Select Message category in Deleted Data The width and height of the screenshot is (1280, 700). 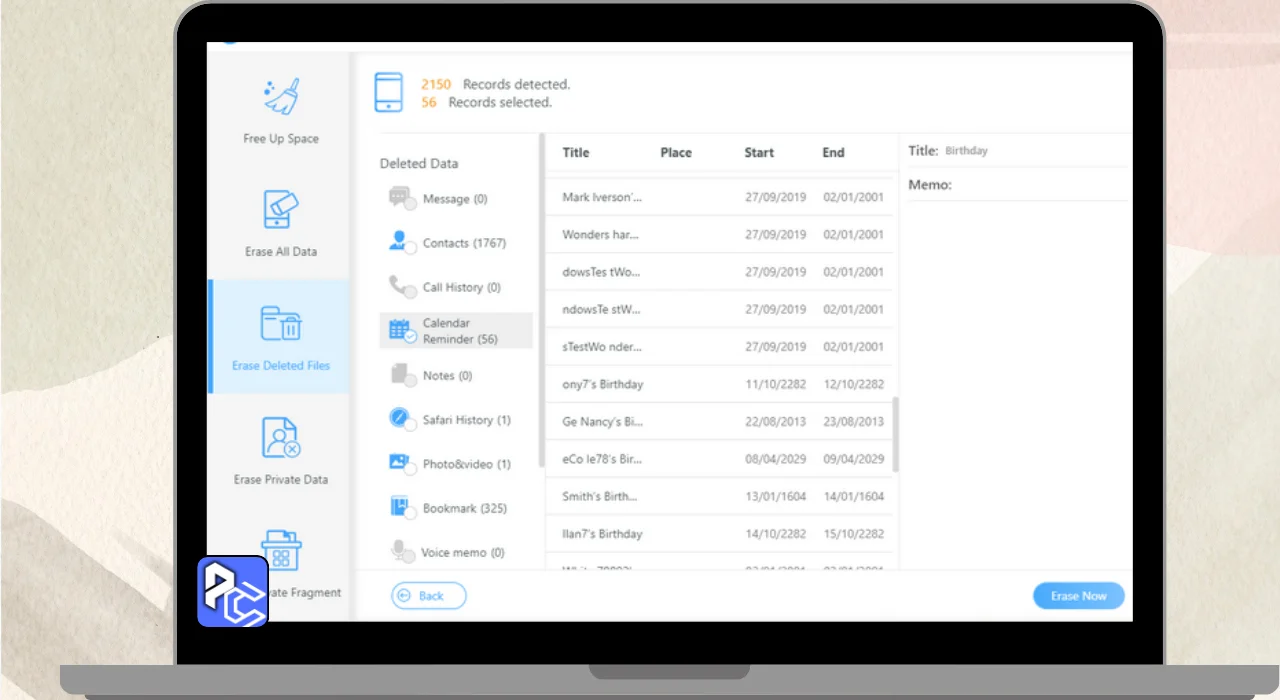tap(454, 199)
